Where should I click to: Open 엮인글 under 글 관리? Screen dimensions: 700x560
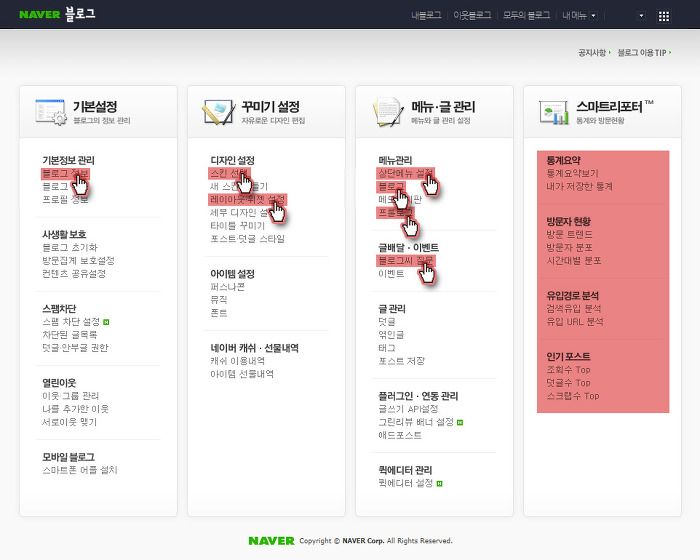pyautogui.click(x=391, y=334)
